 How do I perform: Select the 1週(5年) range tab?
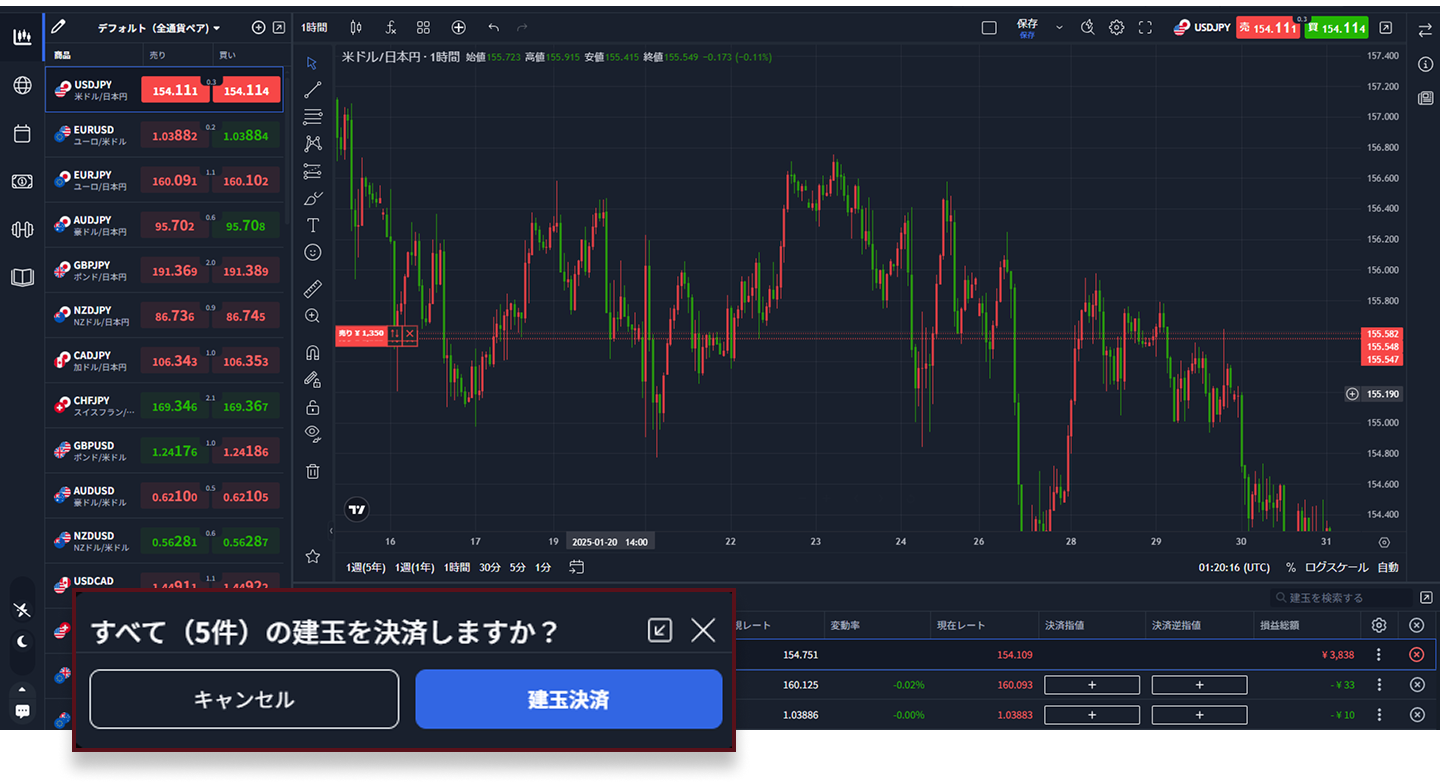point(366,568)
